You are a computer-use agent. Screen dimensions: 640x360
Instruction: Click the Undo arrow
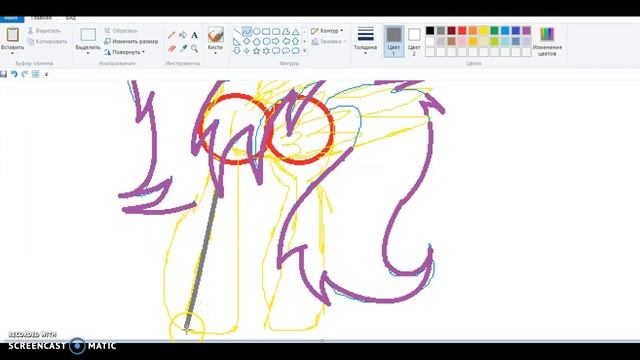(14, 74)
